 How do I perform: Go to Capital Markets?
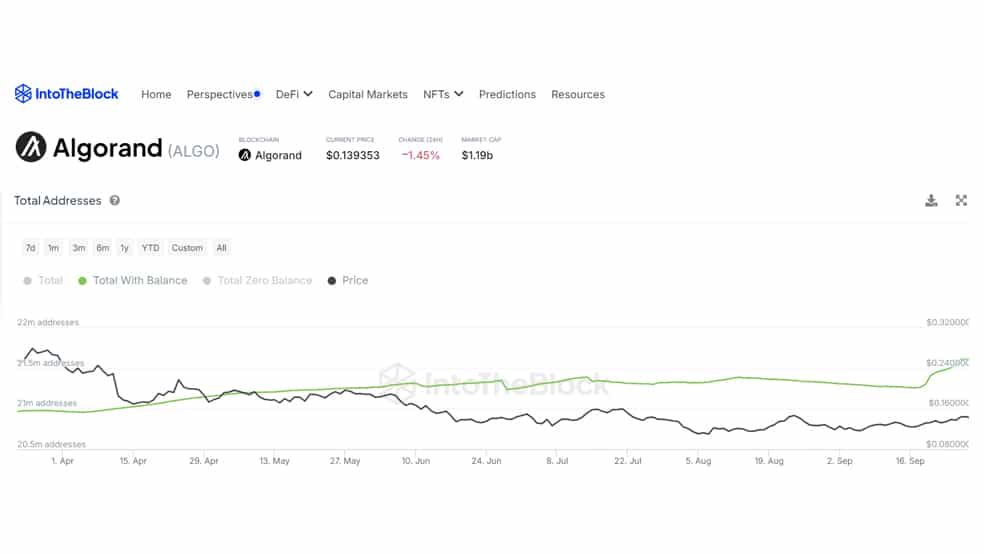(368, 94)
